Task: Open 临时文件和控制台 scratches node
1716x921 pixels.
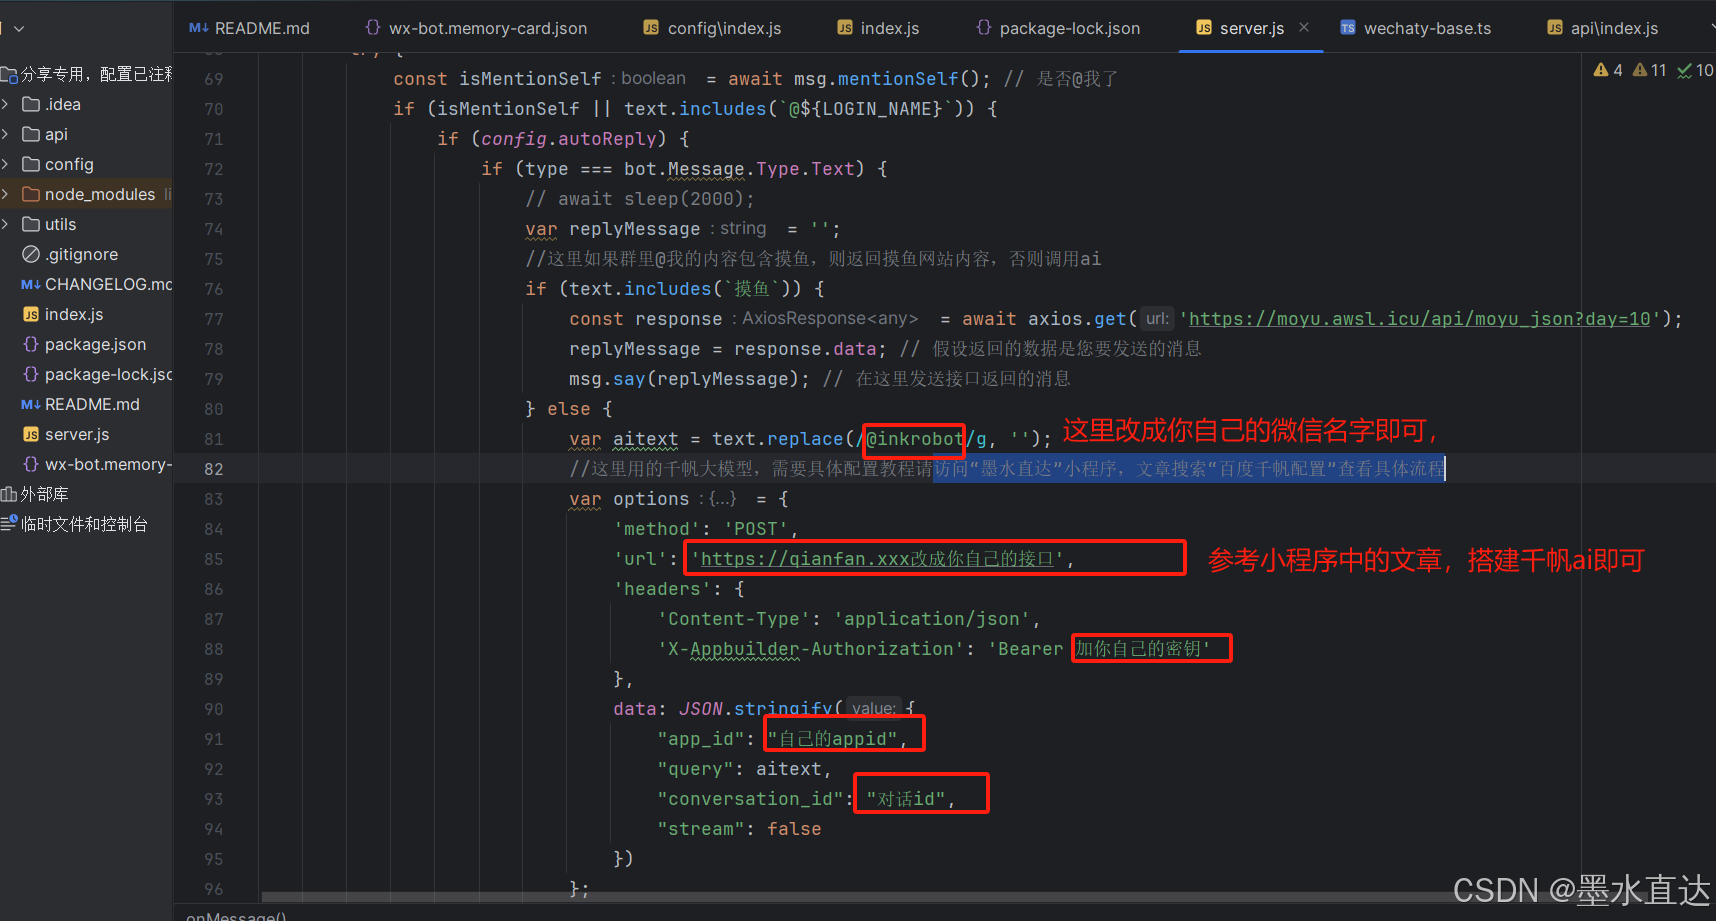Action: tap(84, 524)
